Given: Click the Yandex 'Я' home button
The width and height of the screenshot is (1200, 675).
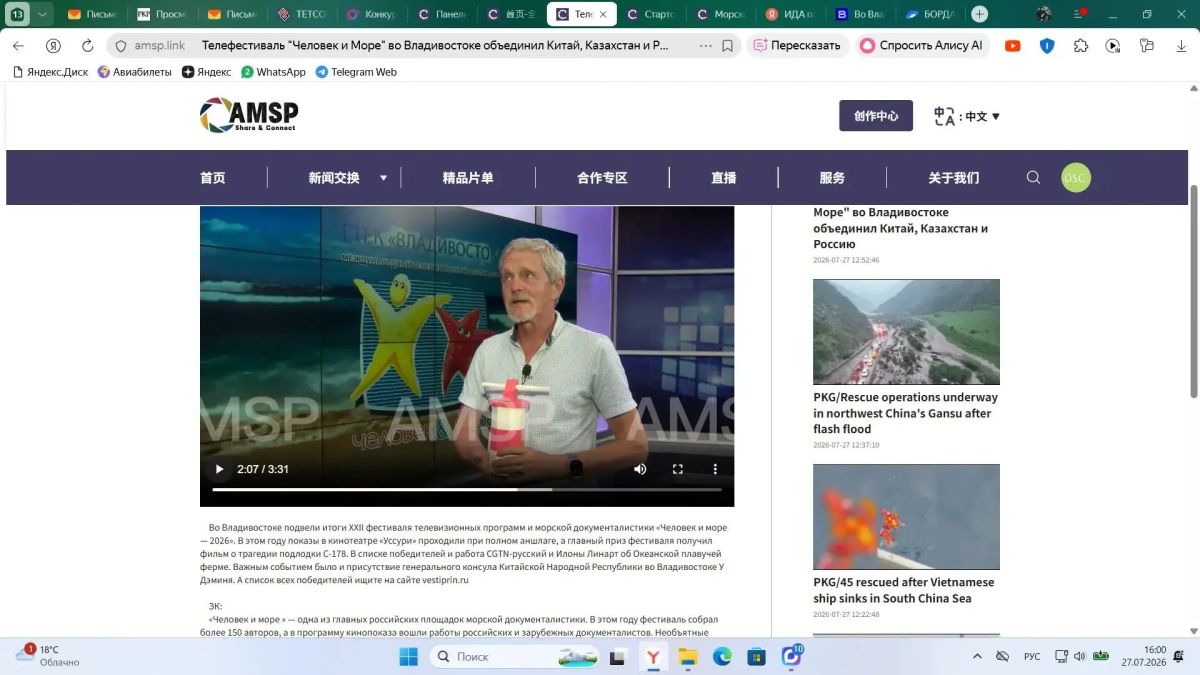Looking at the screenshot, I should (53, 46).
